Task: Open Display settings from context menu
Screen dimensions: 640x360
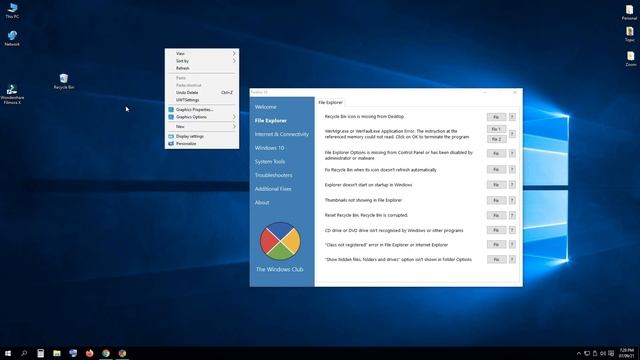Action: [x=202, y=136]
